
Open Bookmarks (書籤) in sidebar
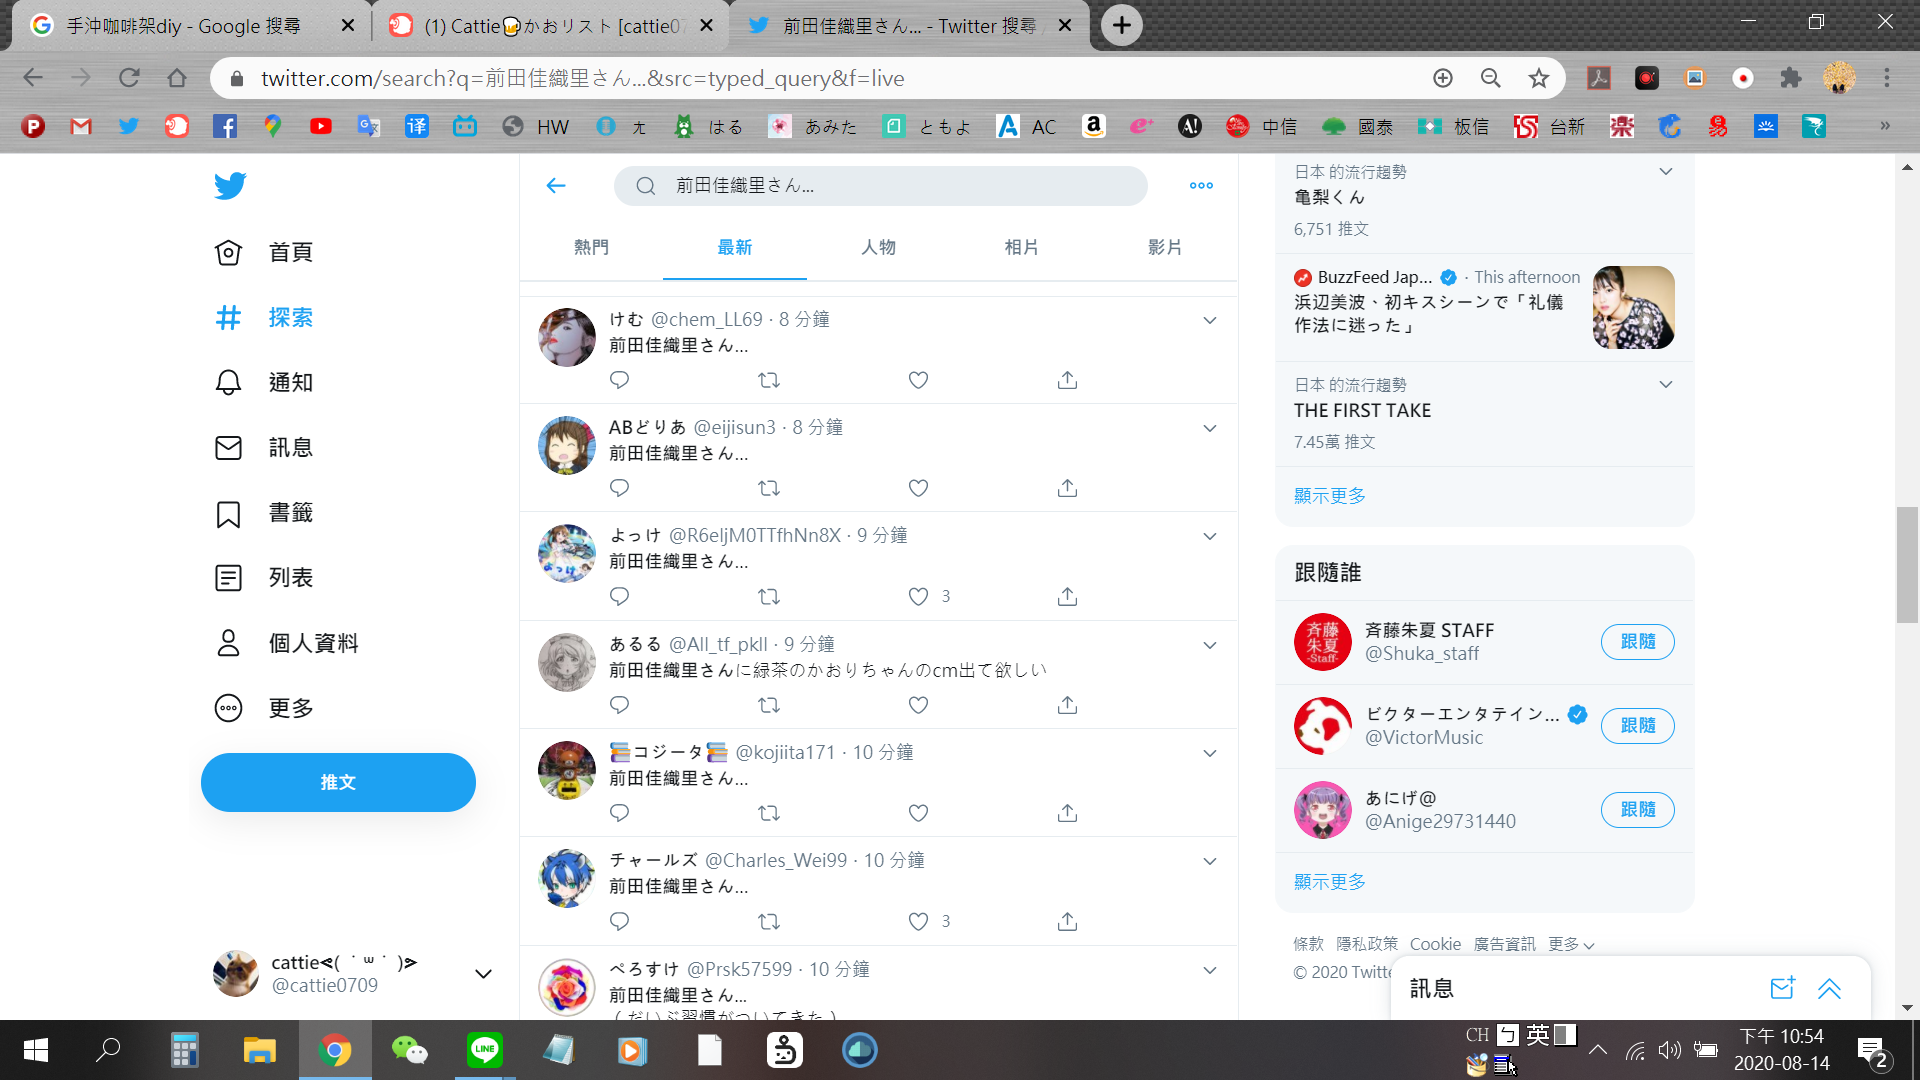coord(264,513)
